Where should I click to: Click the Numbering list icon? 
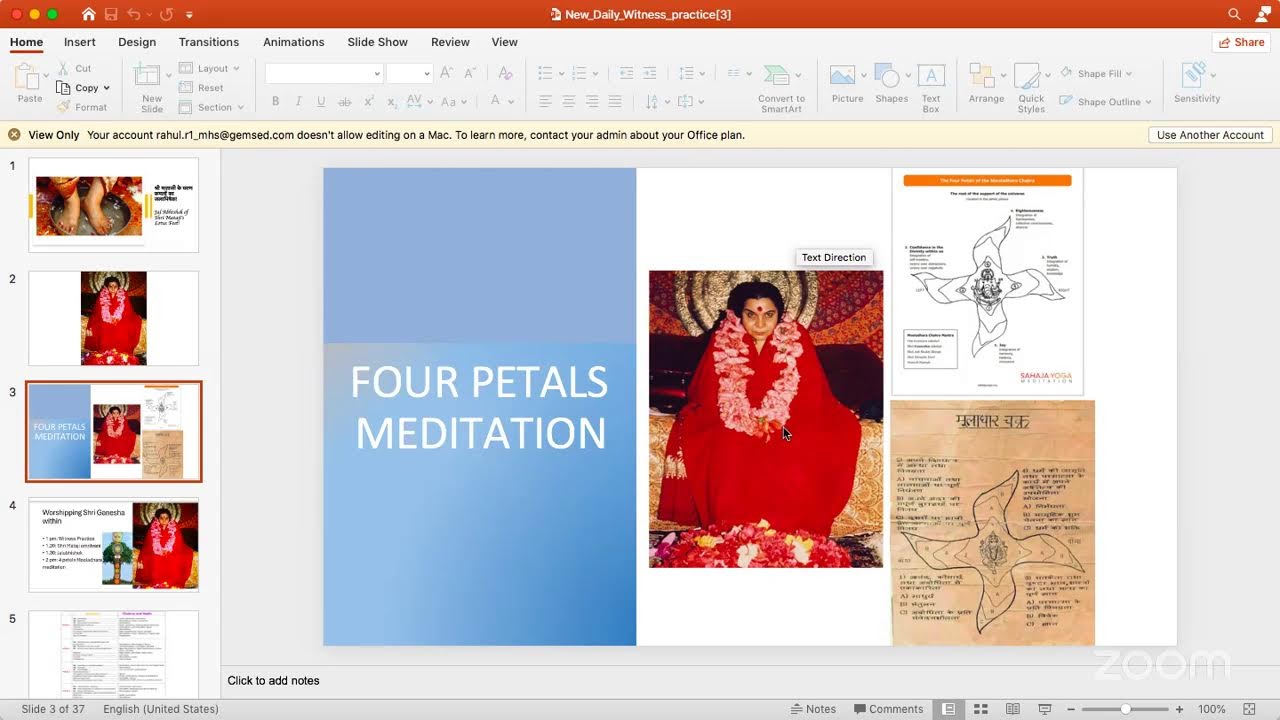coord(580,72)
